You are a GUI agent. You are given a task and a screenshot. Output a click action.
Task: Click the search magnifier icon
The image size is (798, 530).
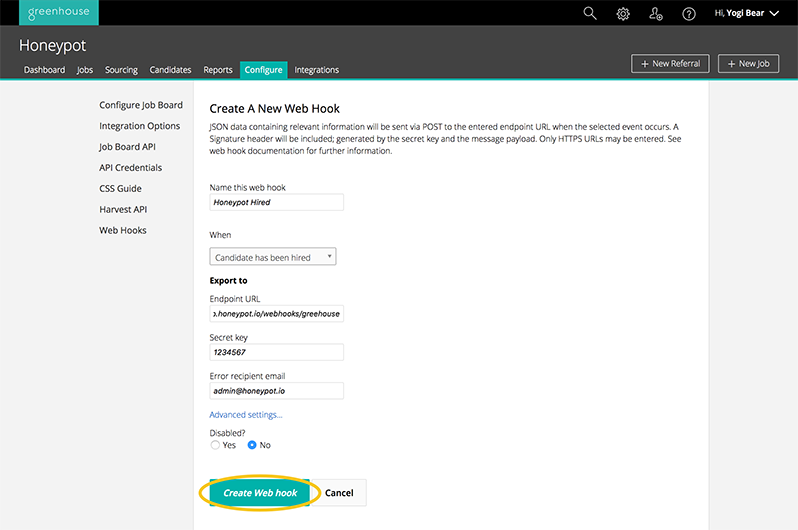click(x=589, y=13)
